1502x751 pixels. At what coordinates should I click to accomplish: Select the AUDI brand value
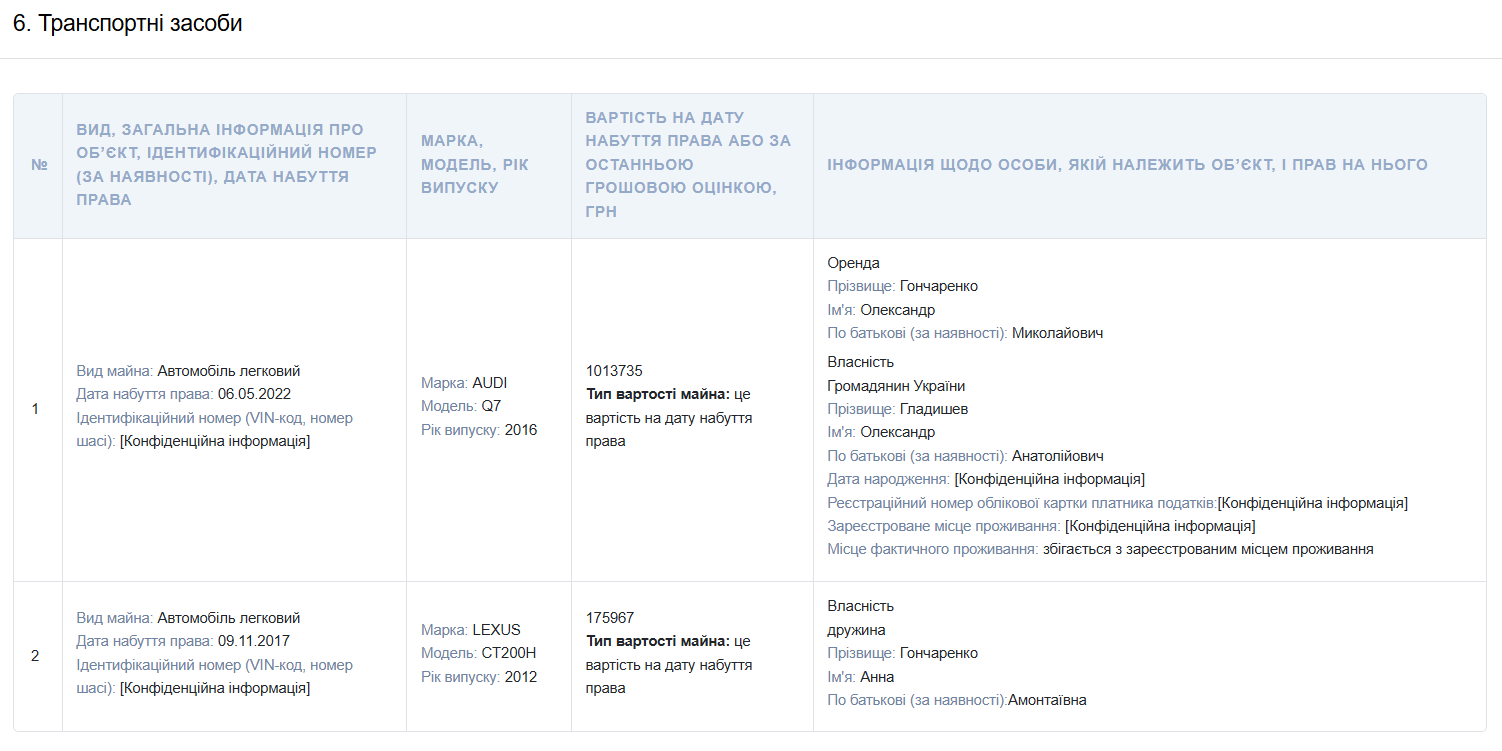click(490, 383)
